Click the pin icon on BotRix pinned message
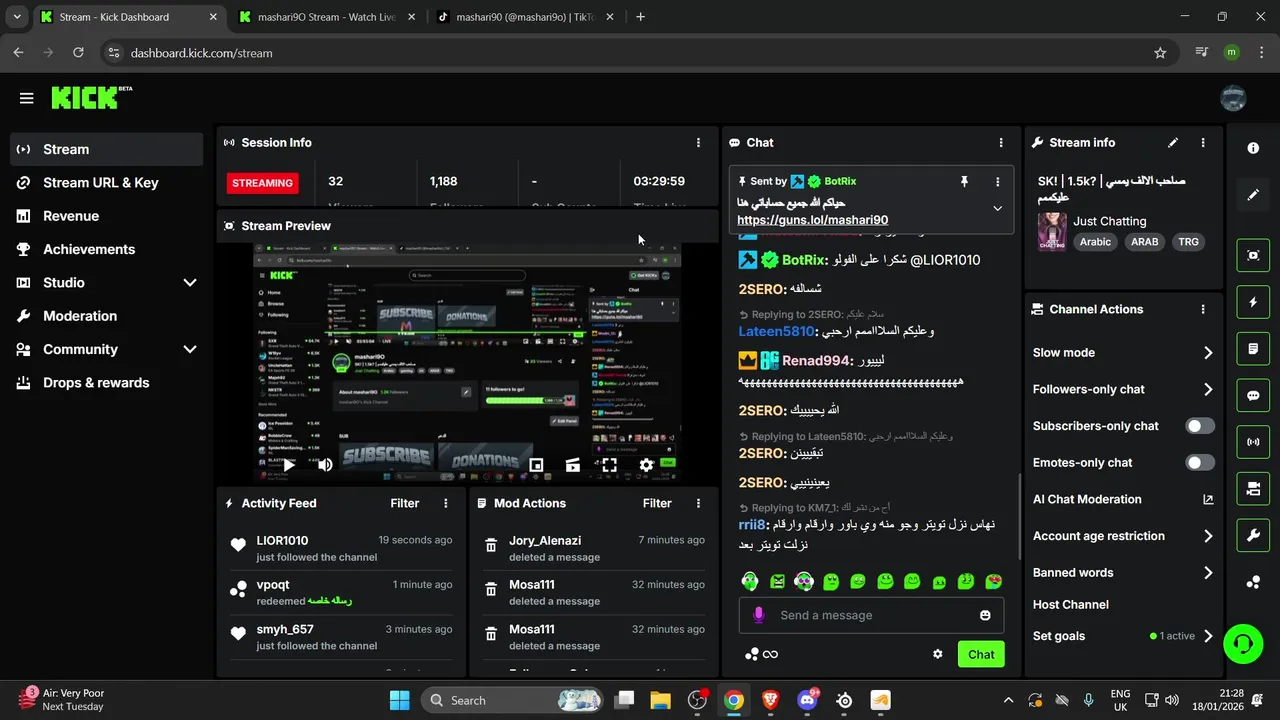The image size is (1280, 720). 964,181
